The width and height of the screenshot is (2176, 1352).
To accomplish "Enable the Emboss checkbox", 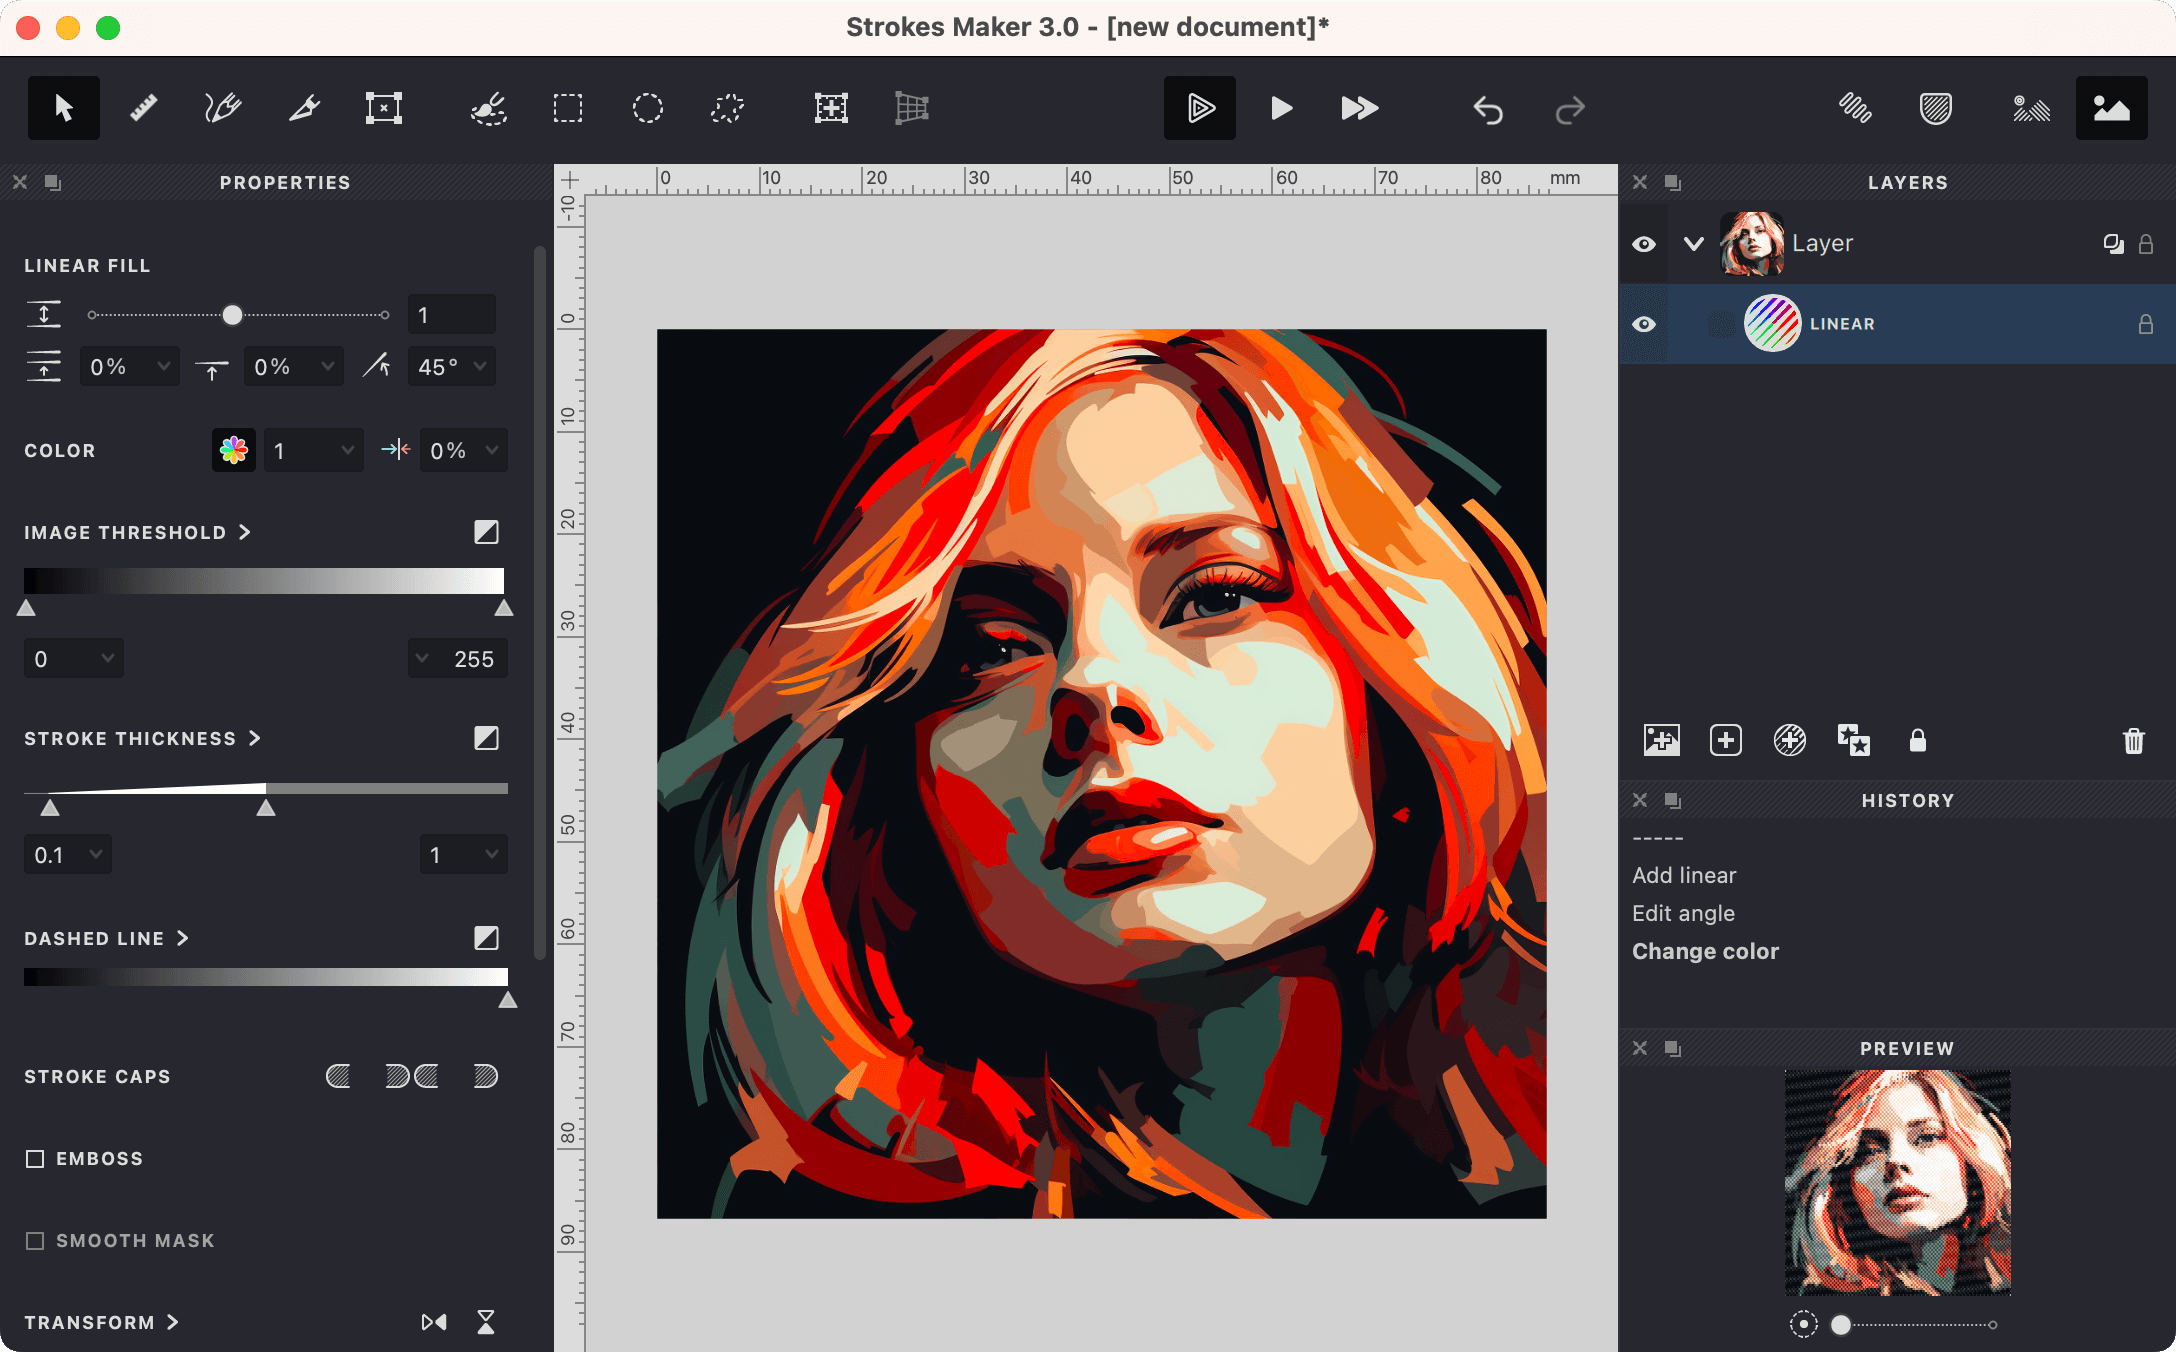I will coord(35,1159).
